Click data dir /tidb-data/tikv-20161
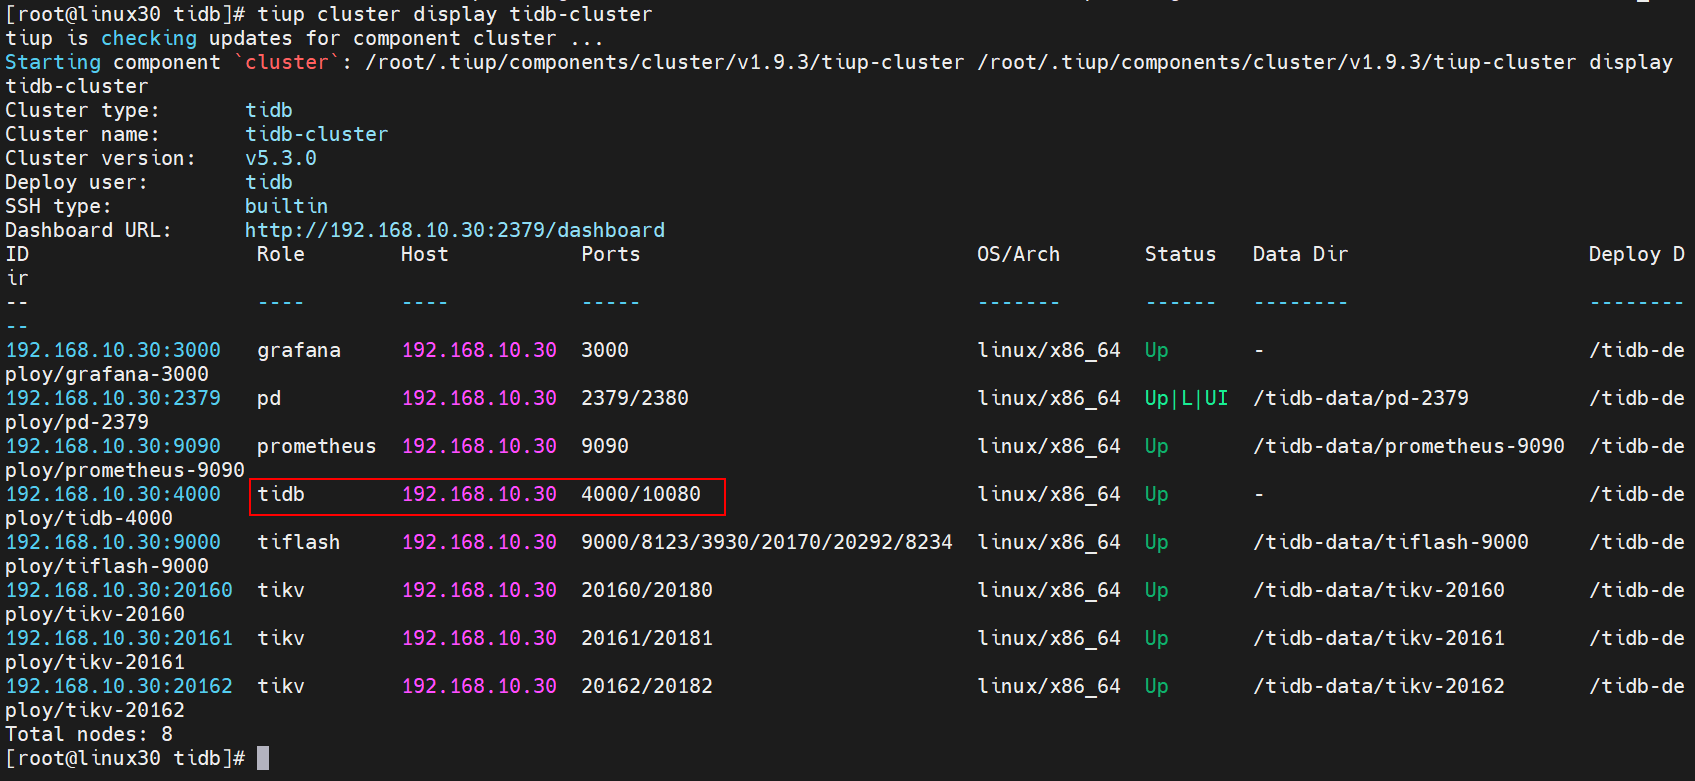1695x781 pixels. 1379,638
